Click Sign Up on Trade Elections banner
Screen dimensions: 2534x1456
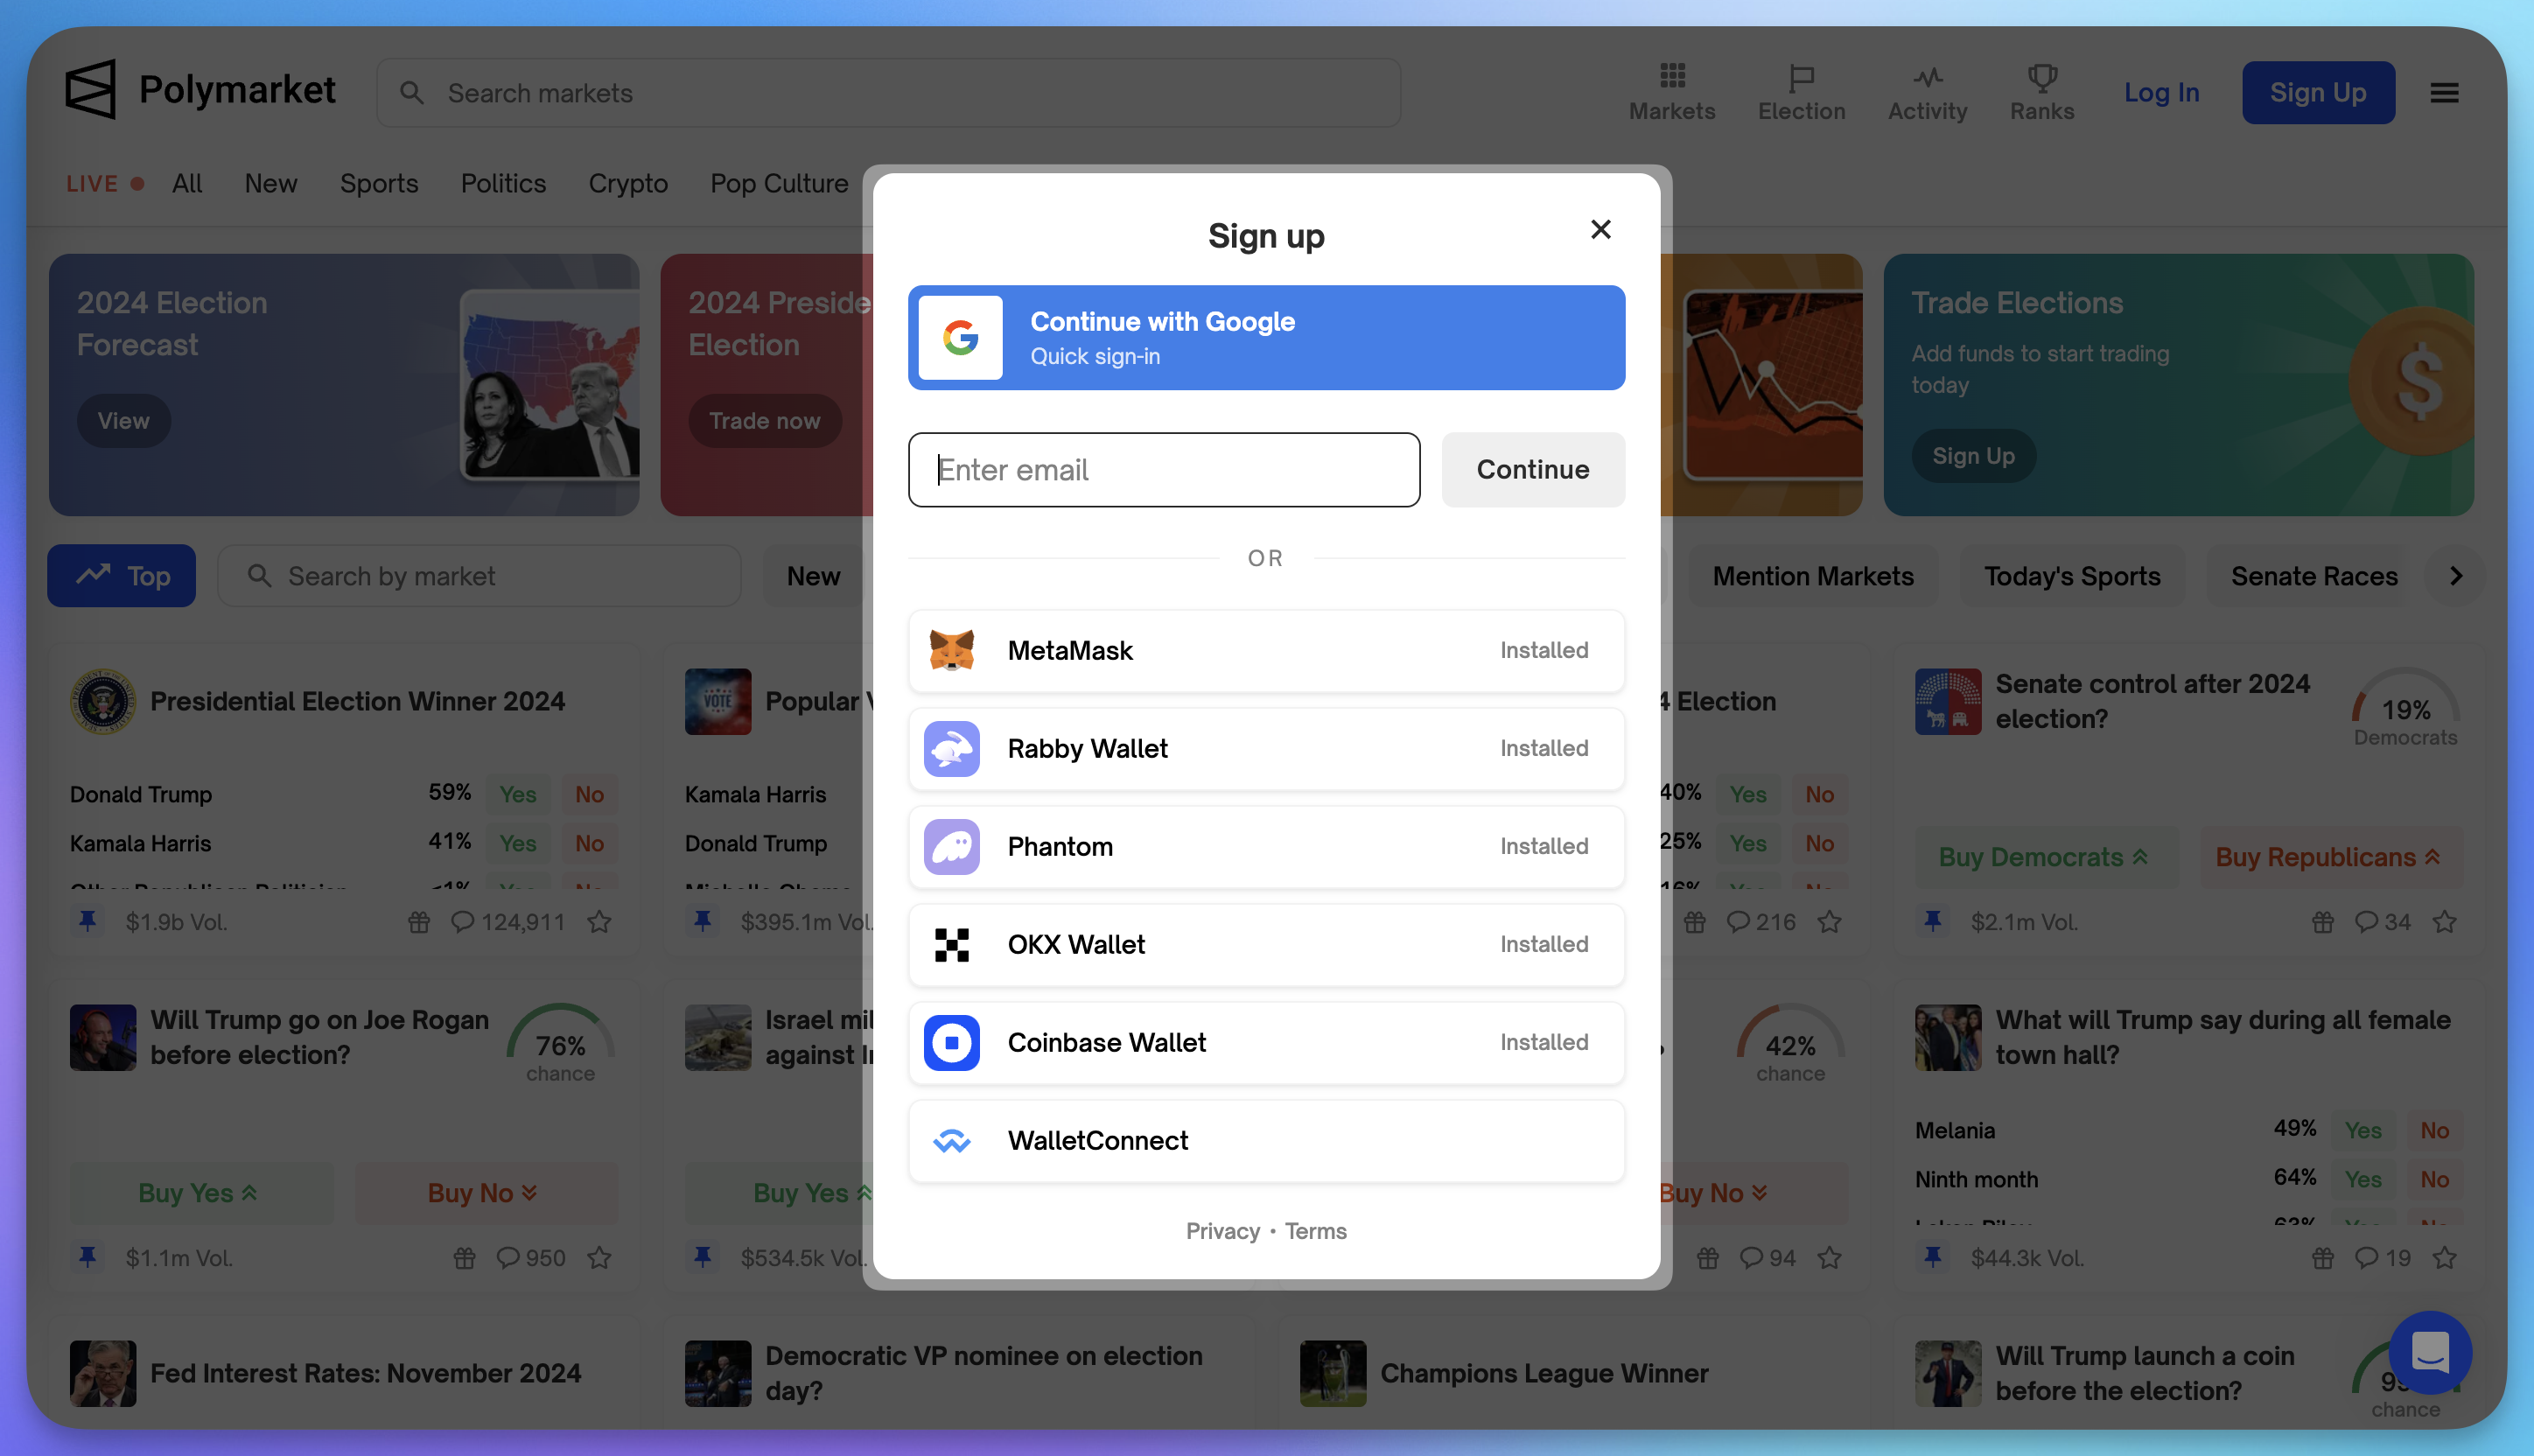(x=1973, y=456)
